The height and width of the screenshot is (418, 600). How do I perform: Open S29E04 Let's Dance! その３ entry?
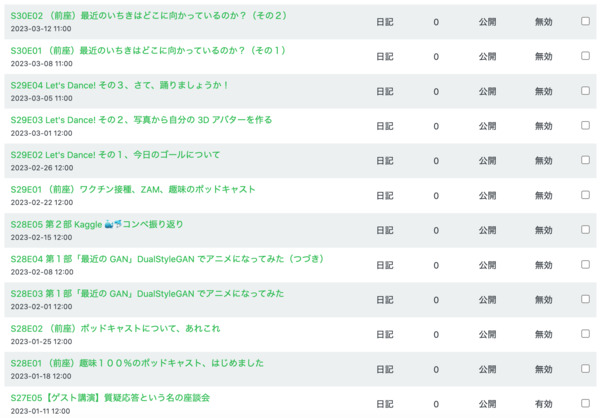[120, 85]
